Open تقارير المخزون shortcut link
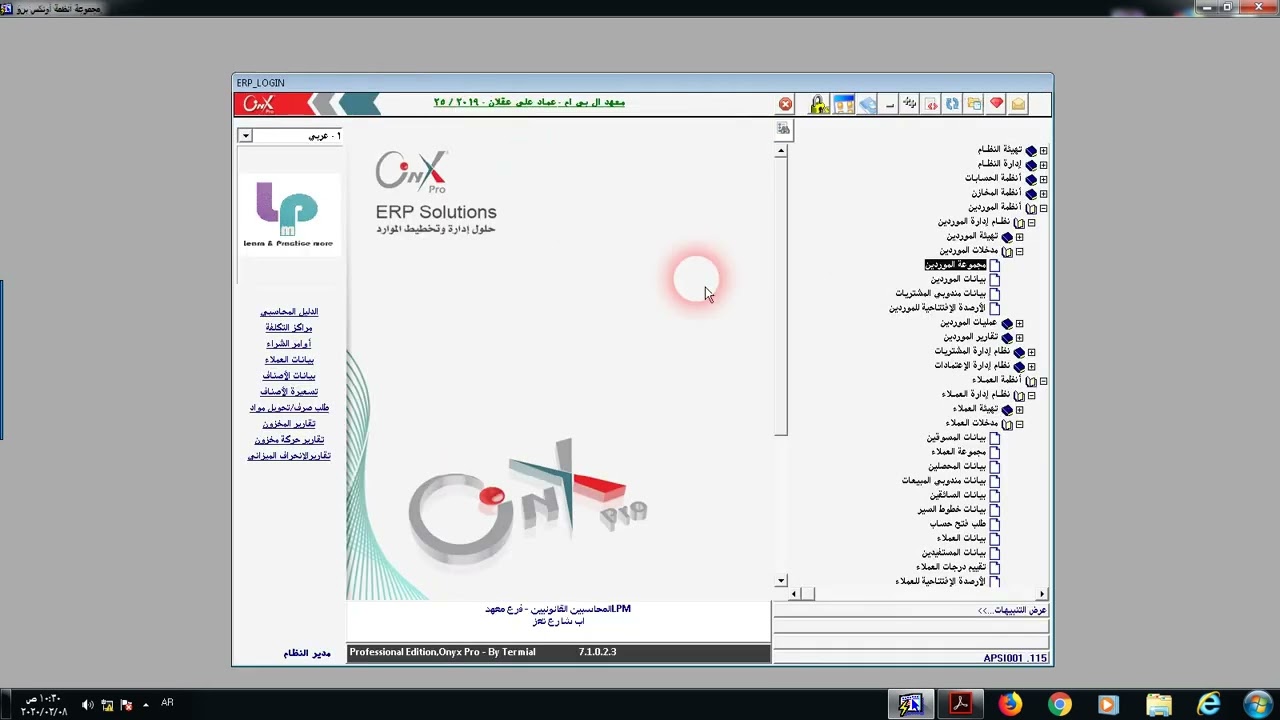1280x720 pixels. pyautogui.click(x=289, y=424)
